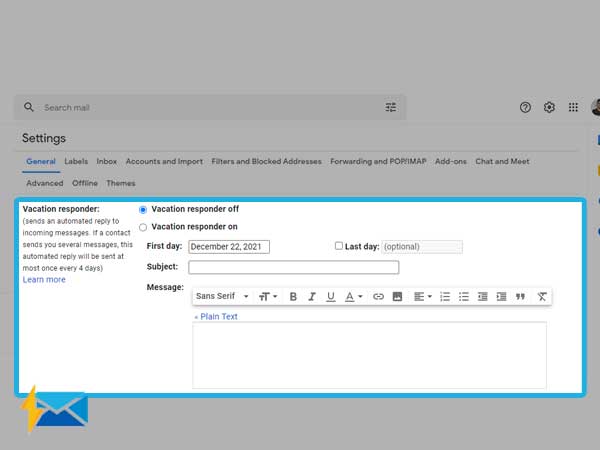Decrease the indent of text

pos(483,297)
